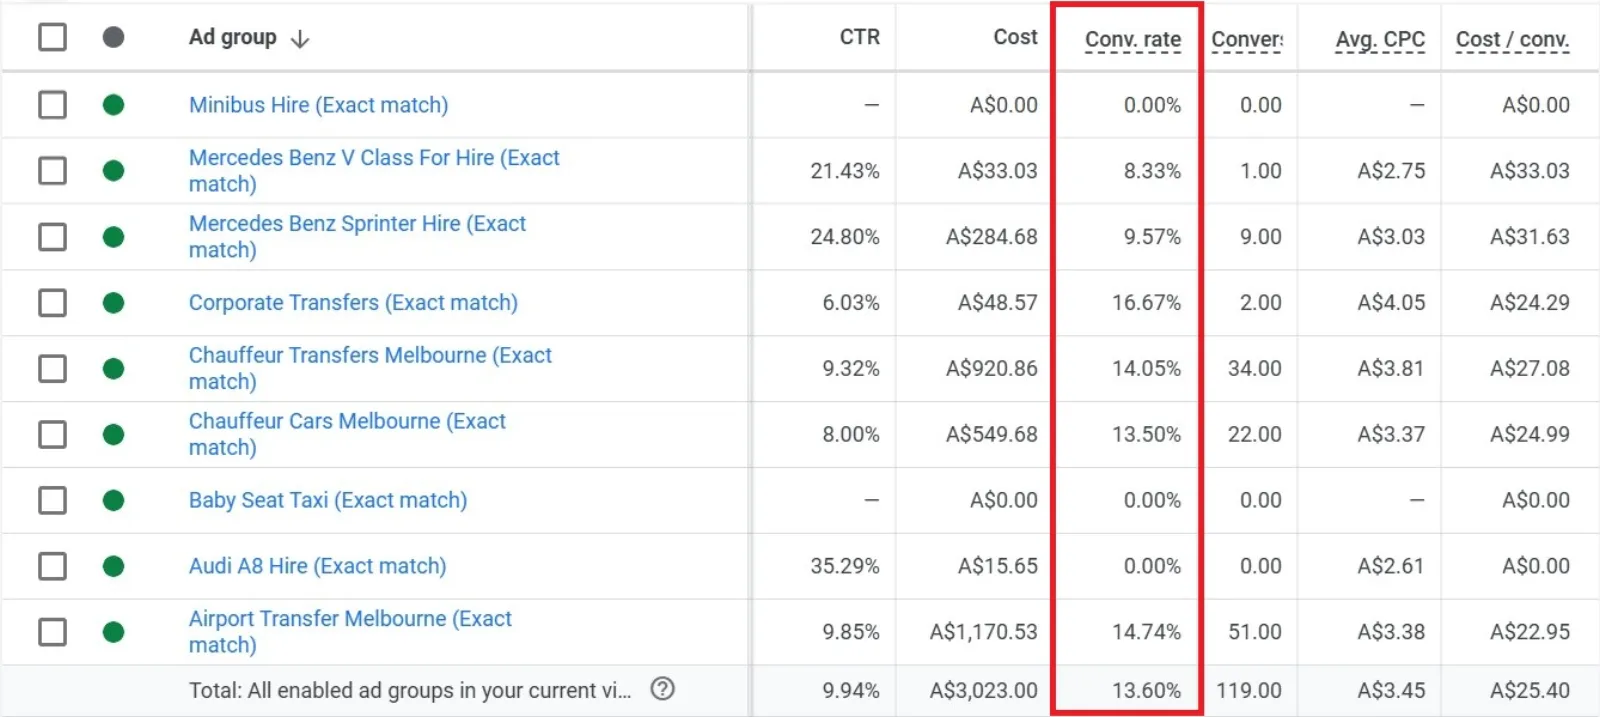Viewport: 1600px width, 717px height.
Task: Click the green status dot for Audi A8 Hire
Action: click(113, 566)
